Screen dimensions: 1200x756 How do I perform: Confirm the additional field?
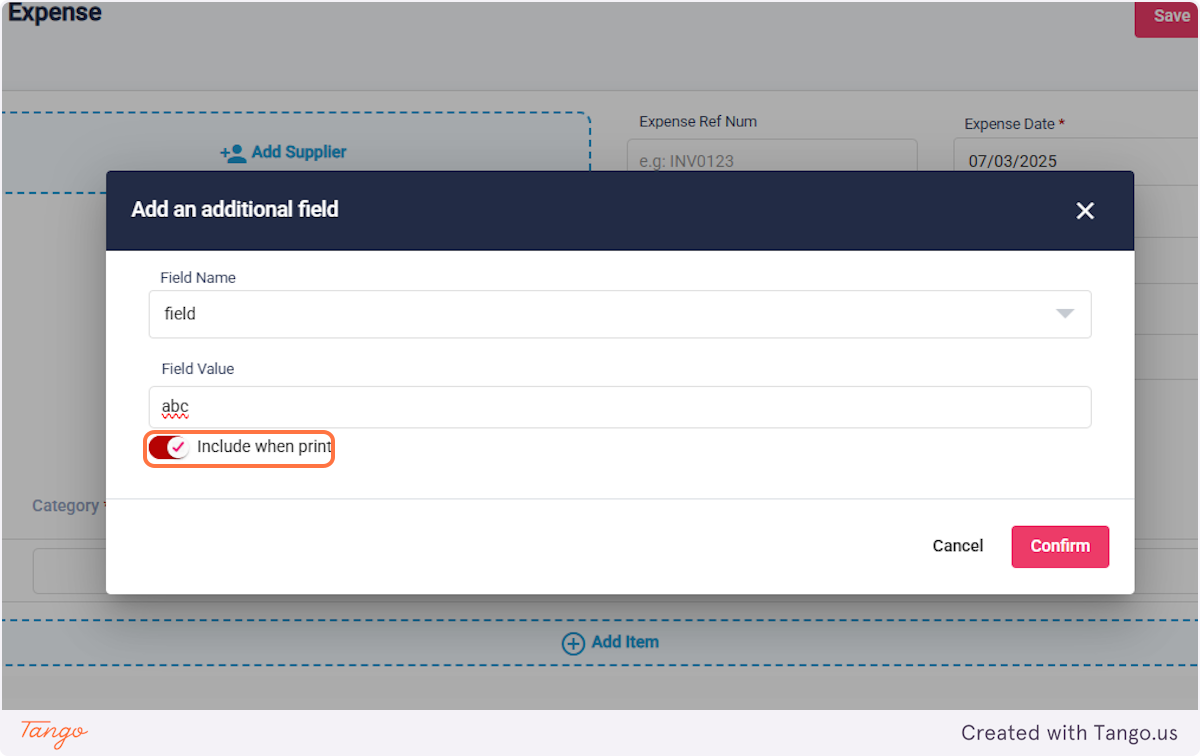point(1060,546)
